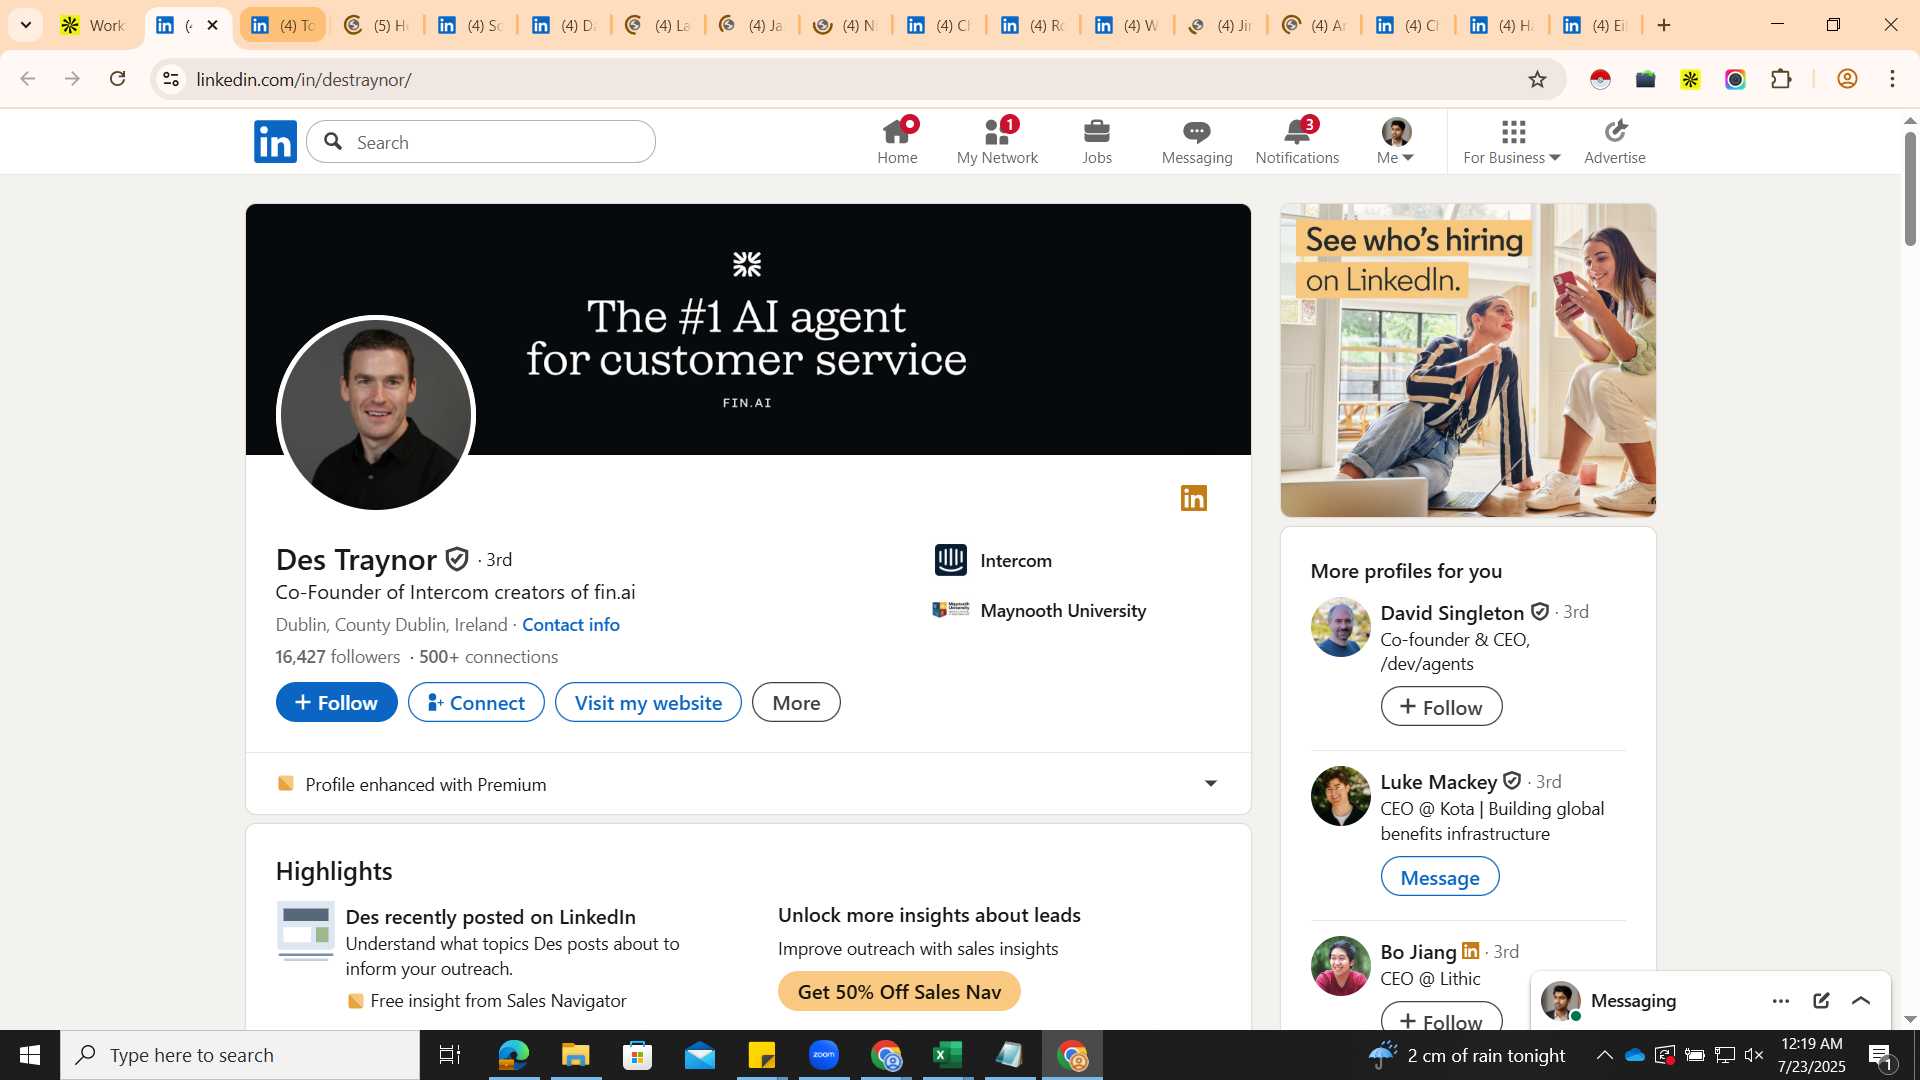Open the Chrome profile avatar icon

pyautogui.click(x=1847, y=79)
